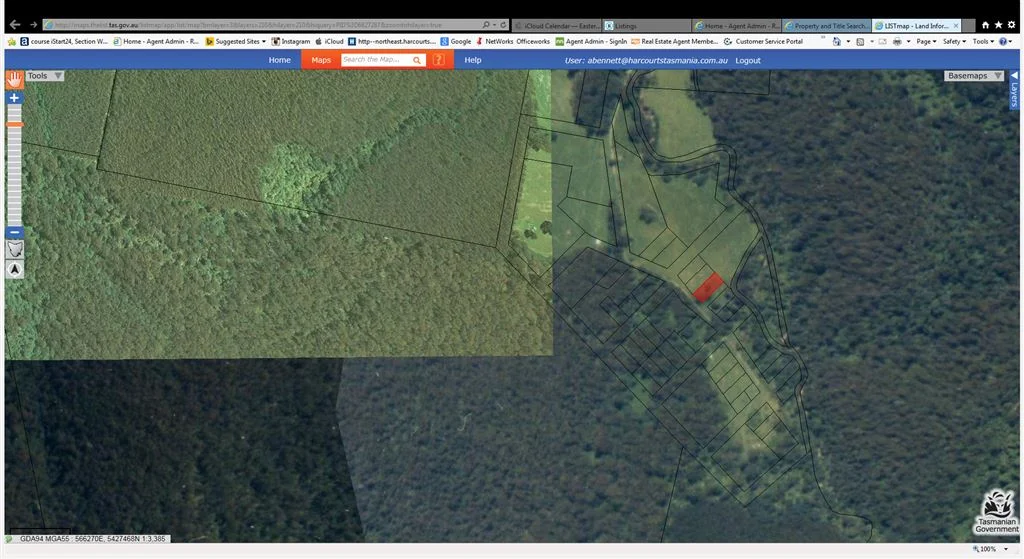Viewport: 1024px width, 559px height.
Task: Select the red highlighted land parcel
Action: point(708,287)
